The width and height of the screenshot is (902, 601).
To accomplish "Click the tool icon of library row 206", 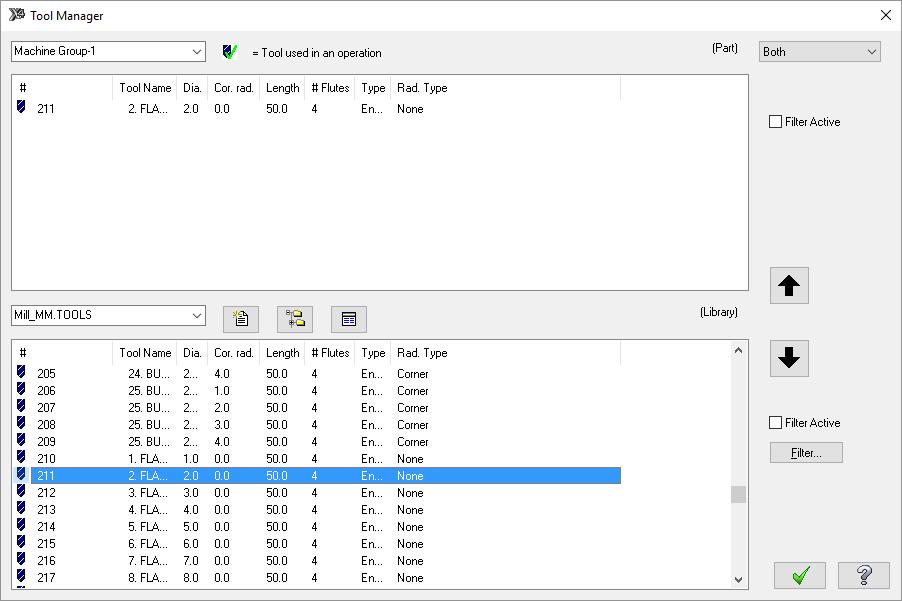I will pyautogui.click(x=21, y=389).
